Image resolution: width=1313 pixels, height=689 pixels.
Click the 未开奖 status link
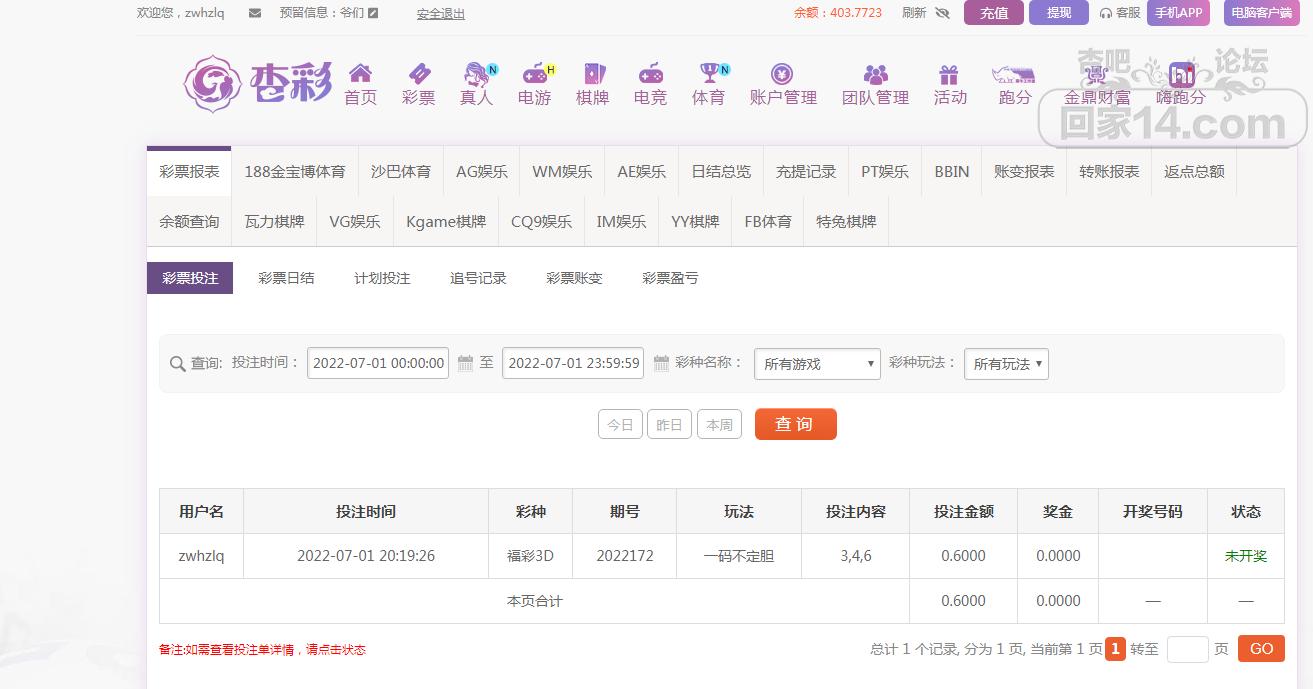pos(1246,556)
